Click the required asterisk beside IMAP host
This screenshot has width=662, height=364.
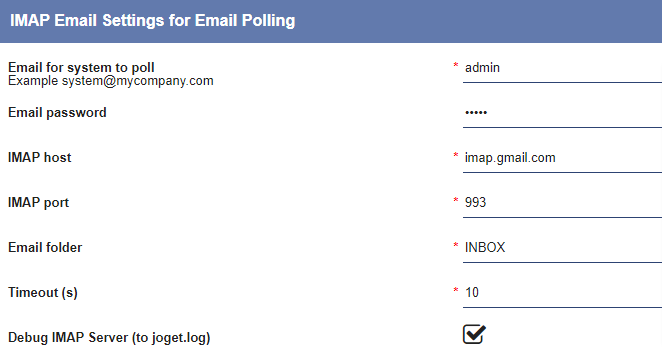point(456,155)
